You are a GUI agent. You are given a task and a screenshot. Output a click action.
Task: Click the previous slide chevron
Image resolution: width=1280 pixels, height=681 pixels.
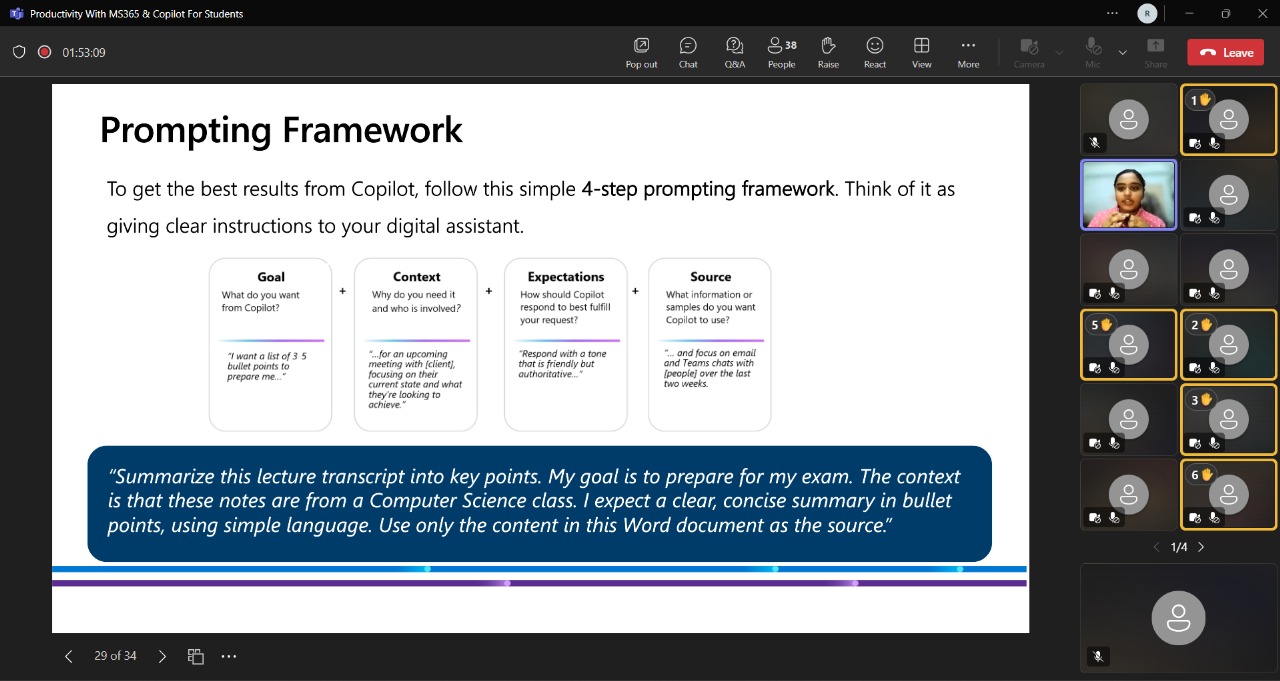[68, 656]
